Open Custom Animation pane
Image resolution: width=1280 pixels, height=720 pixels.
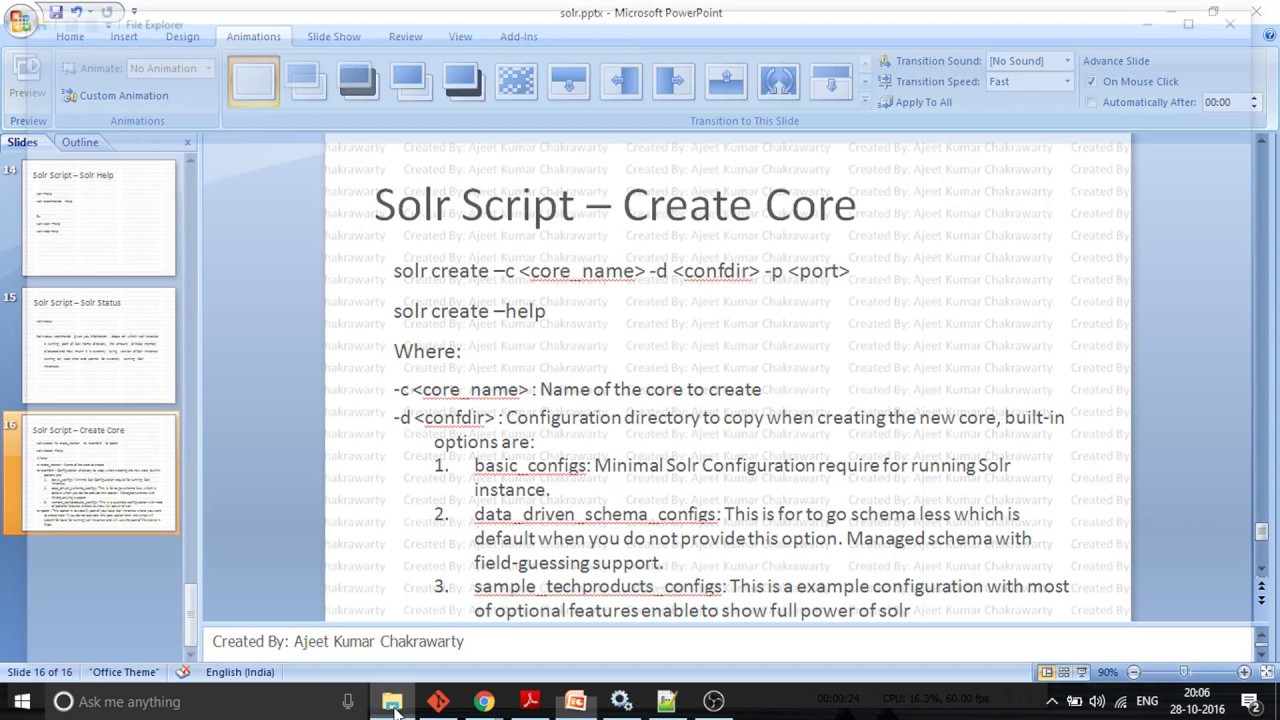click(114, 95)
